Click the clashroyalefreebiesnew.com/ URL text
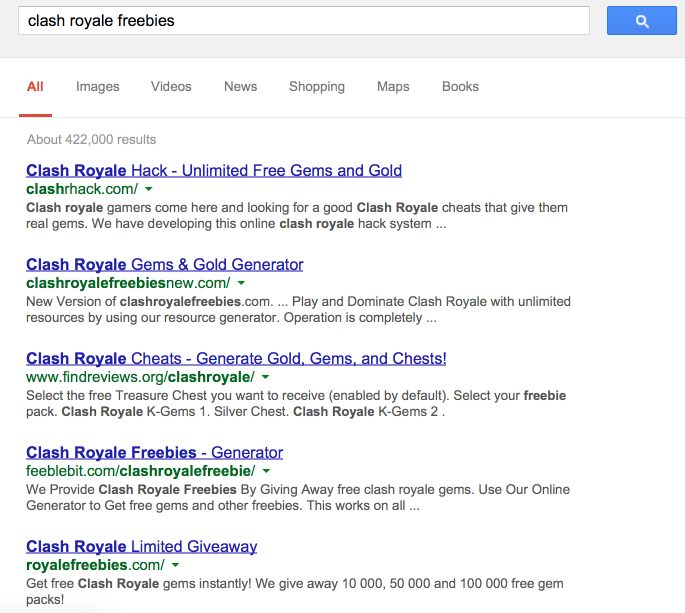 pos(128,283)
